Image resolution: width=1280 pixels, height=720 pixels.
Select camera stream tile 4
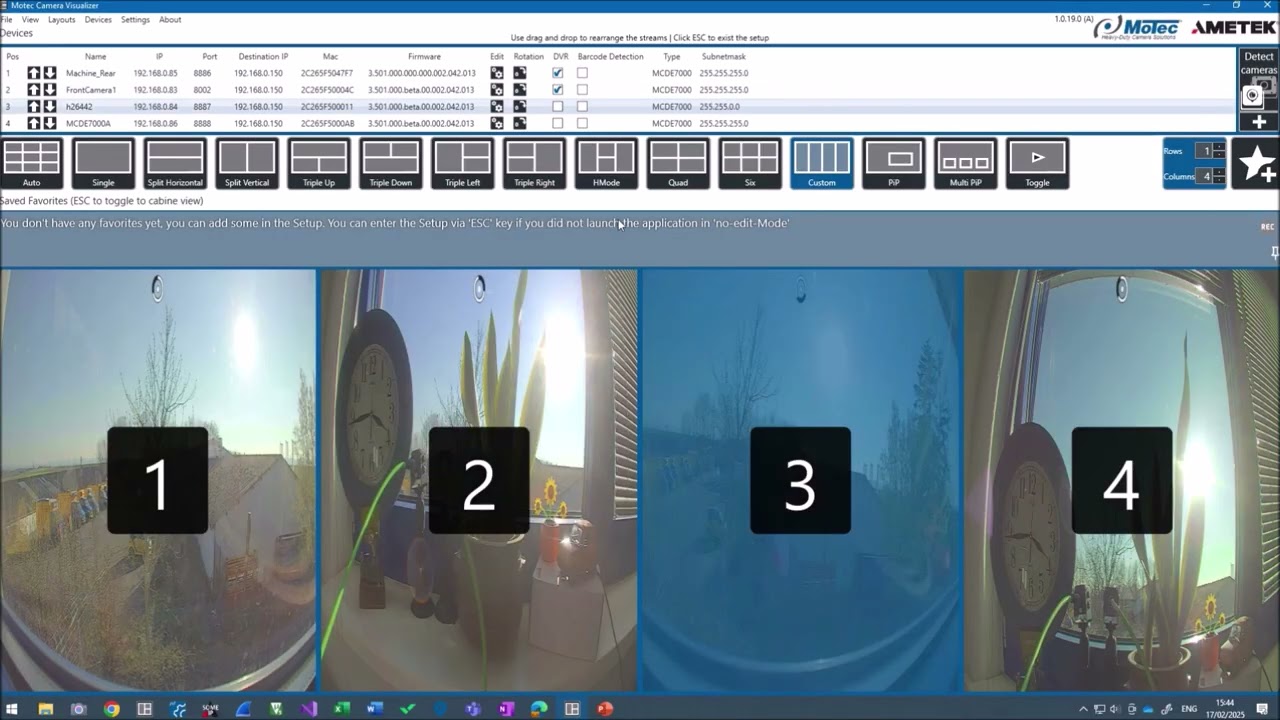coord(1122,480)
